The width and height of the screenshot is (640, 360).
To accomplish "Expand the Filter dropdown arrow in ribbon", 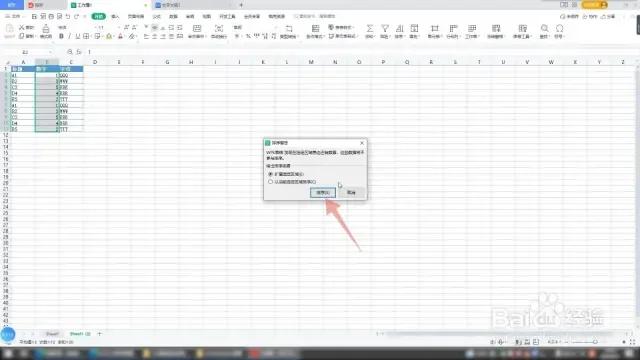I will pyautogui.click(x=389, y=36).
